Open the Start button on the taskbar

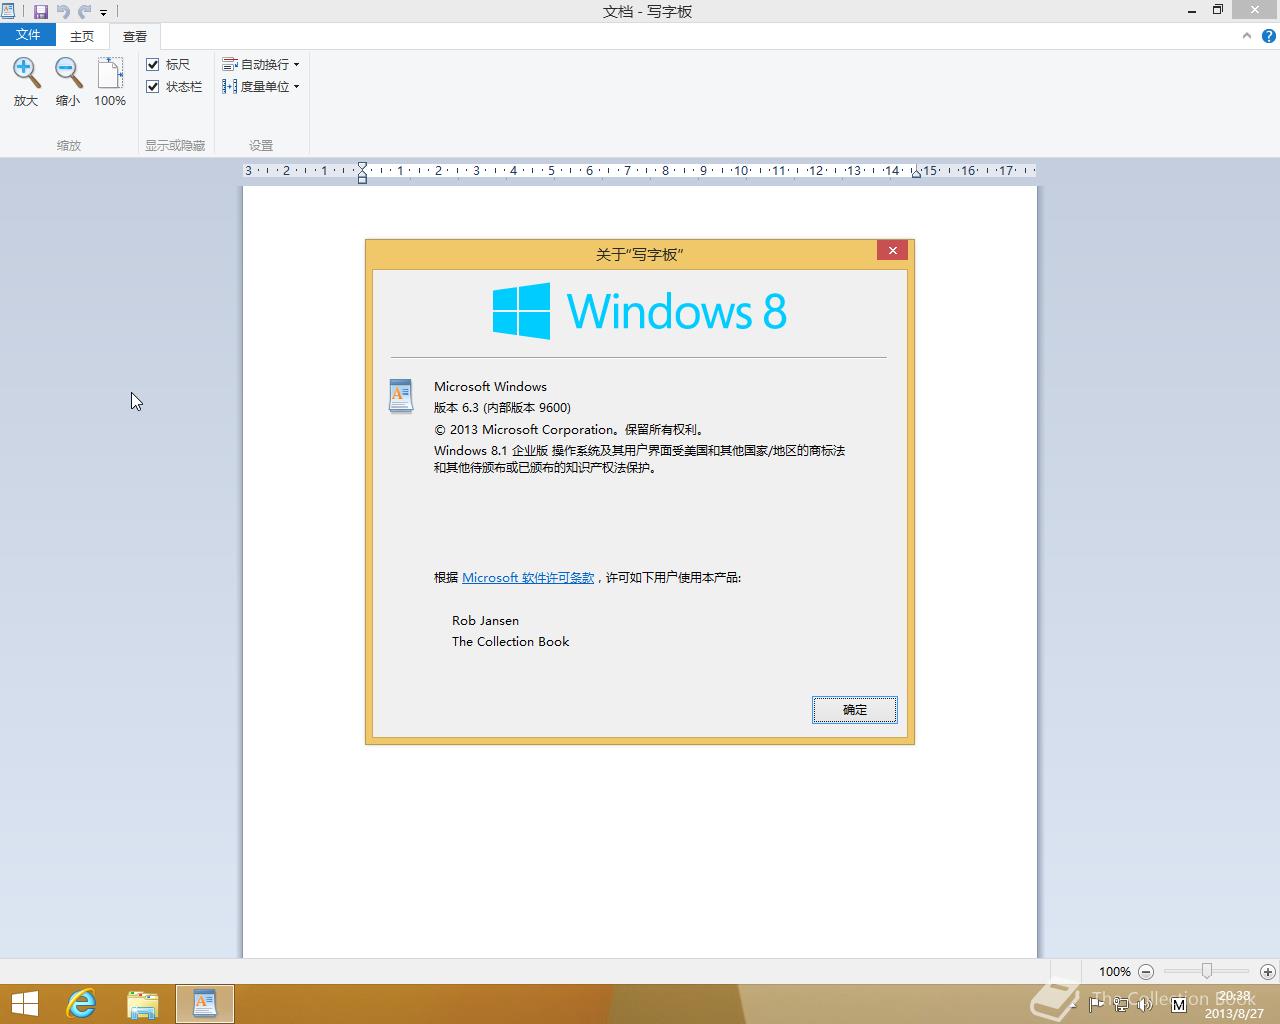tap(24, 1004)
